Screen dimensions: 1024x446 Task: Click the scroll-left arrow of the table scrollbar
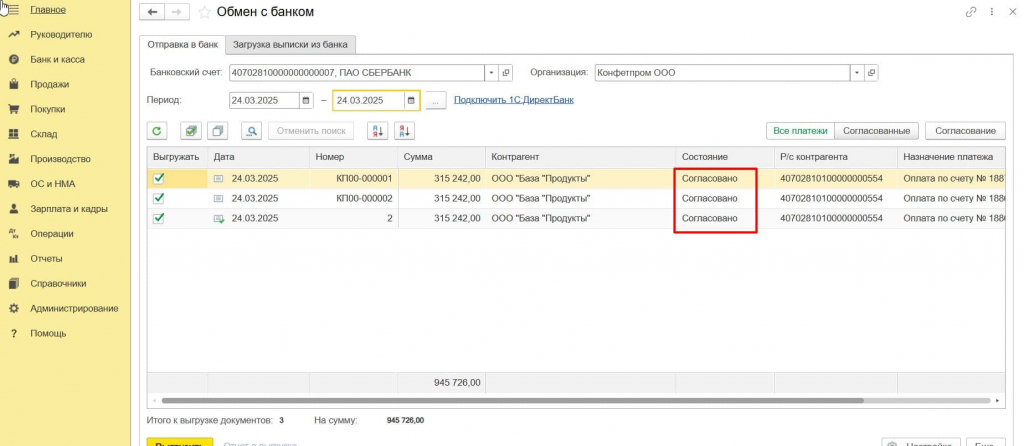tap(153, 400)
